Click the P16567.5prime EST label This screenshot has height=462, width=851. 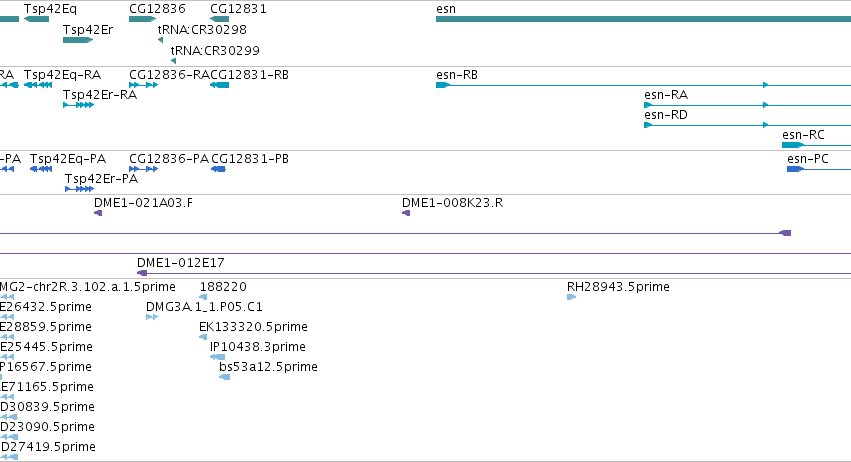[x=46, y=367]
